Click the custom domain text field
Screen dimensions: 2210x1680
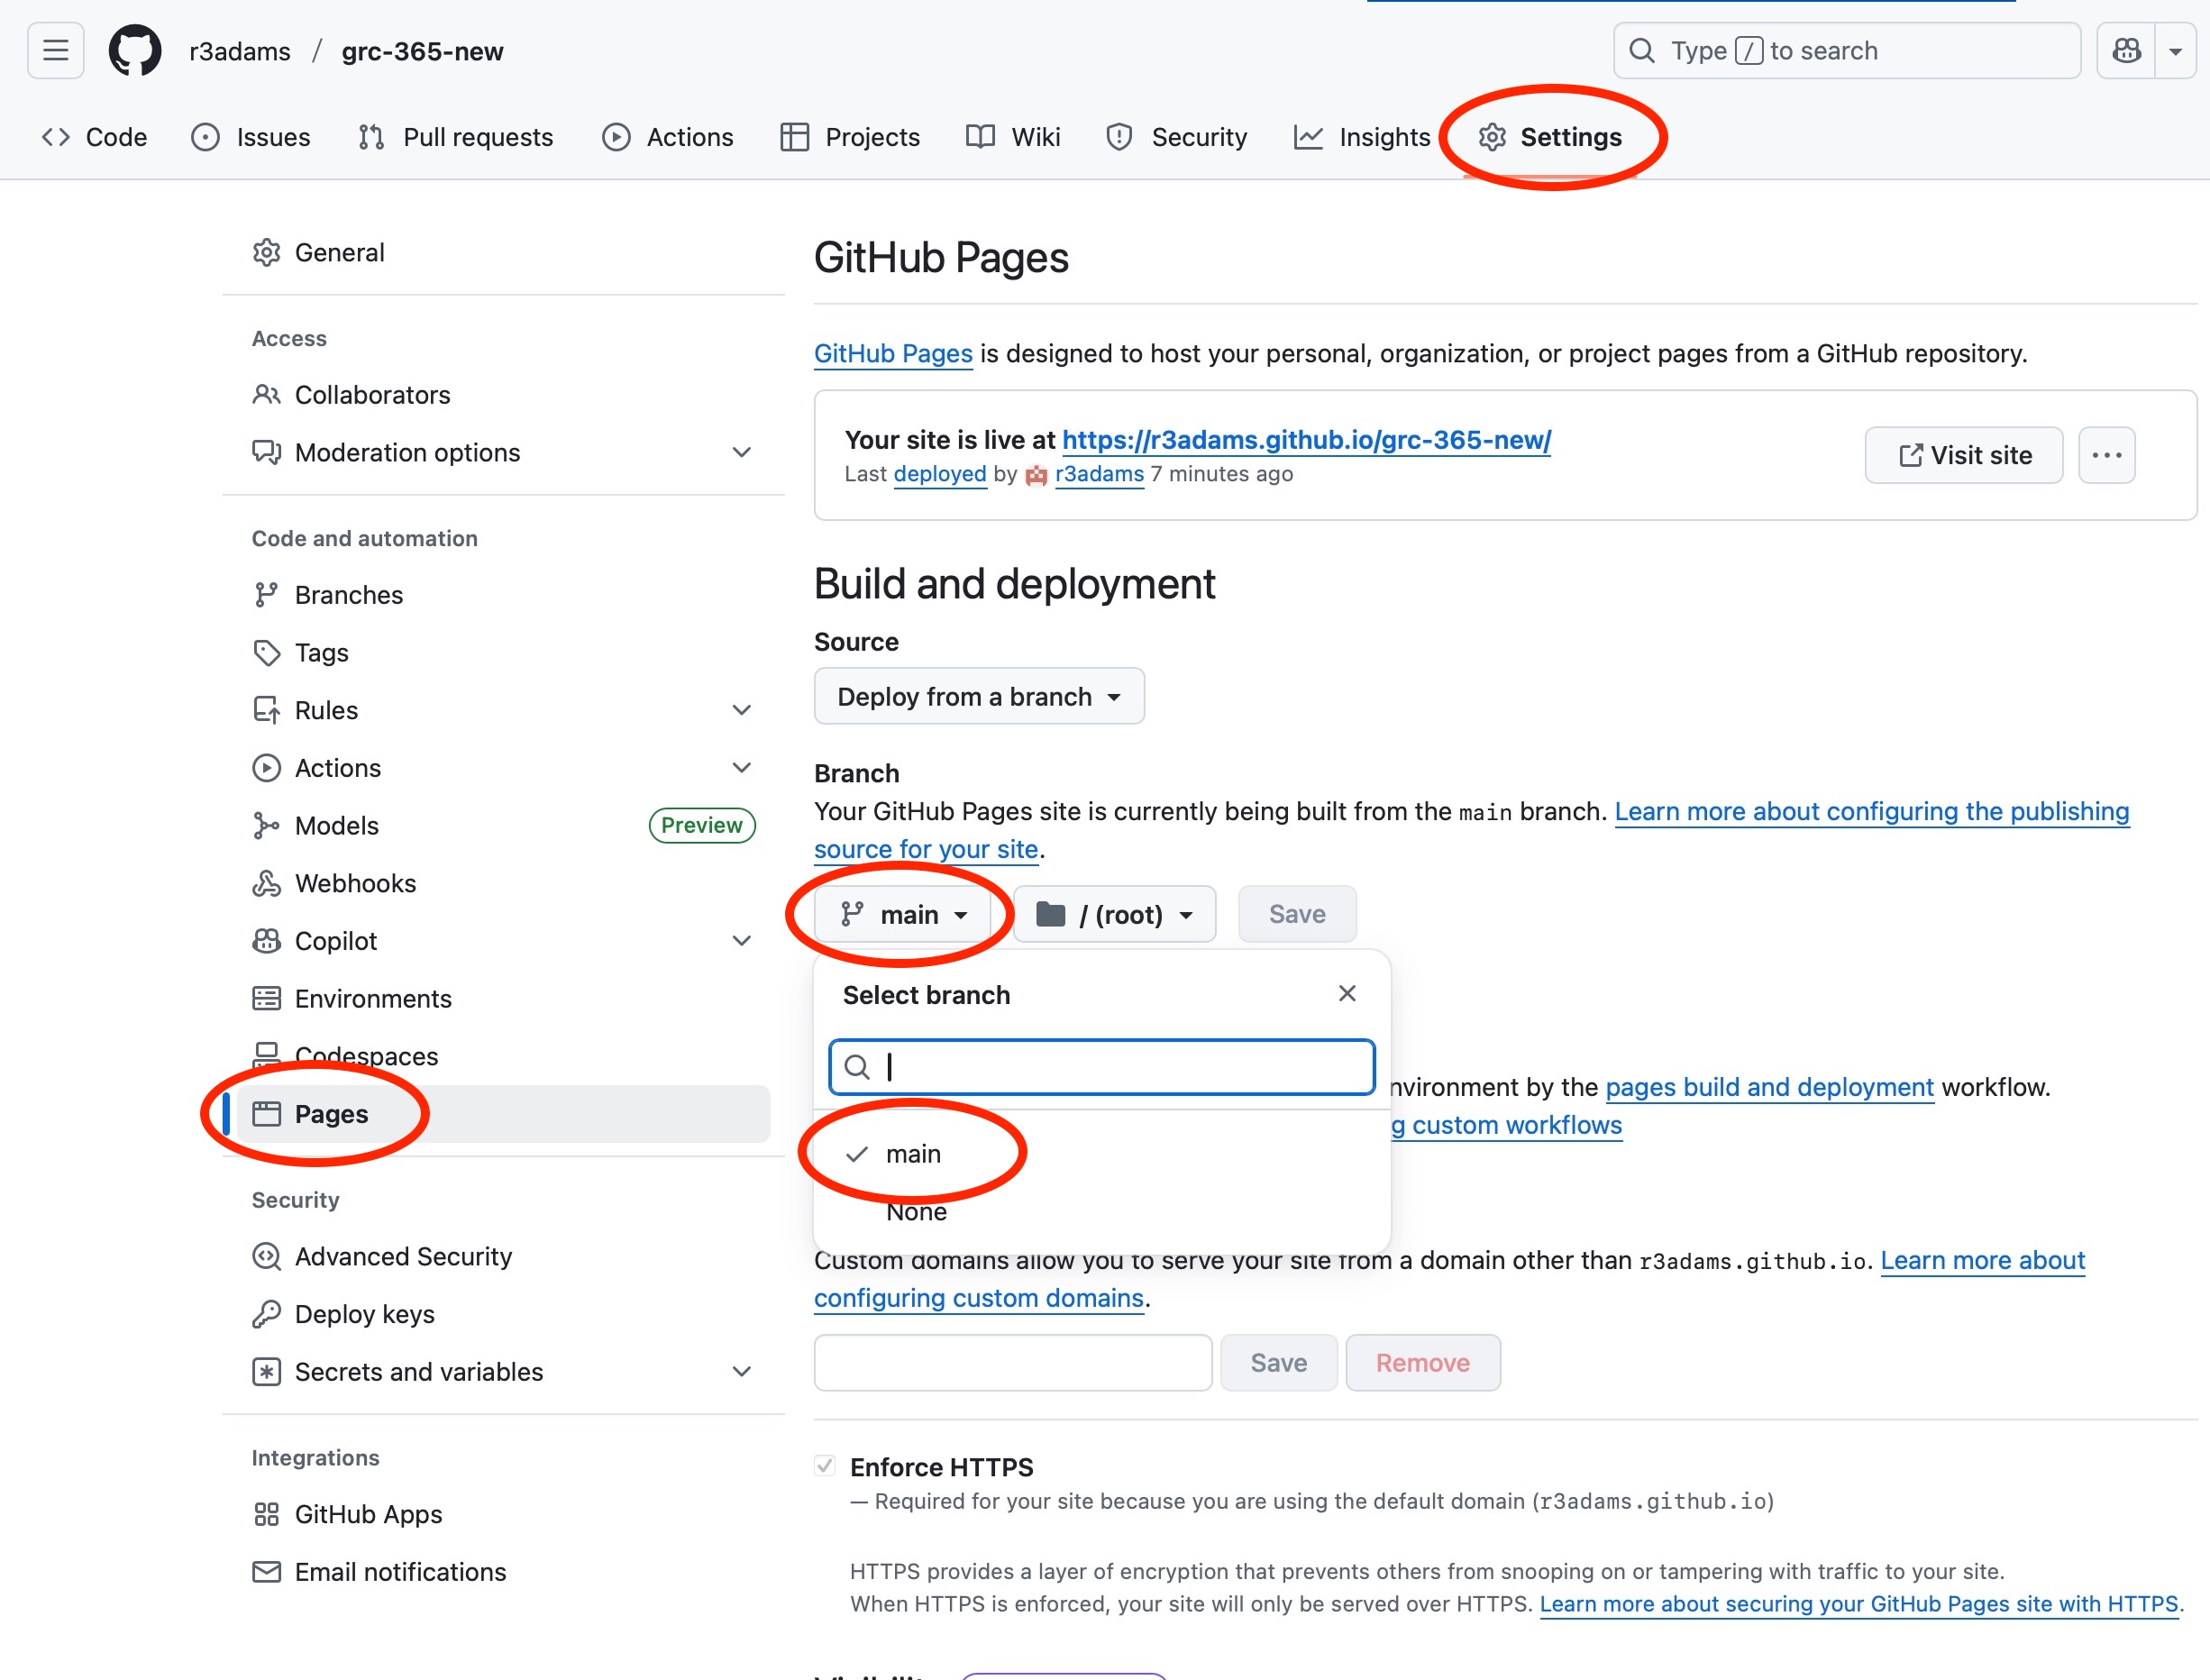coord(1013,1363)
